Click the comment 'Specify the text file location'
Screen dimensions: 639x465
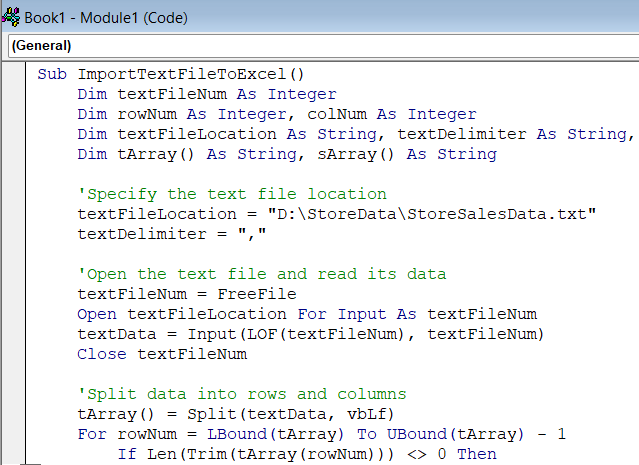pos(232,194)
